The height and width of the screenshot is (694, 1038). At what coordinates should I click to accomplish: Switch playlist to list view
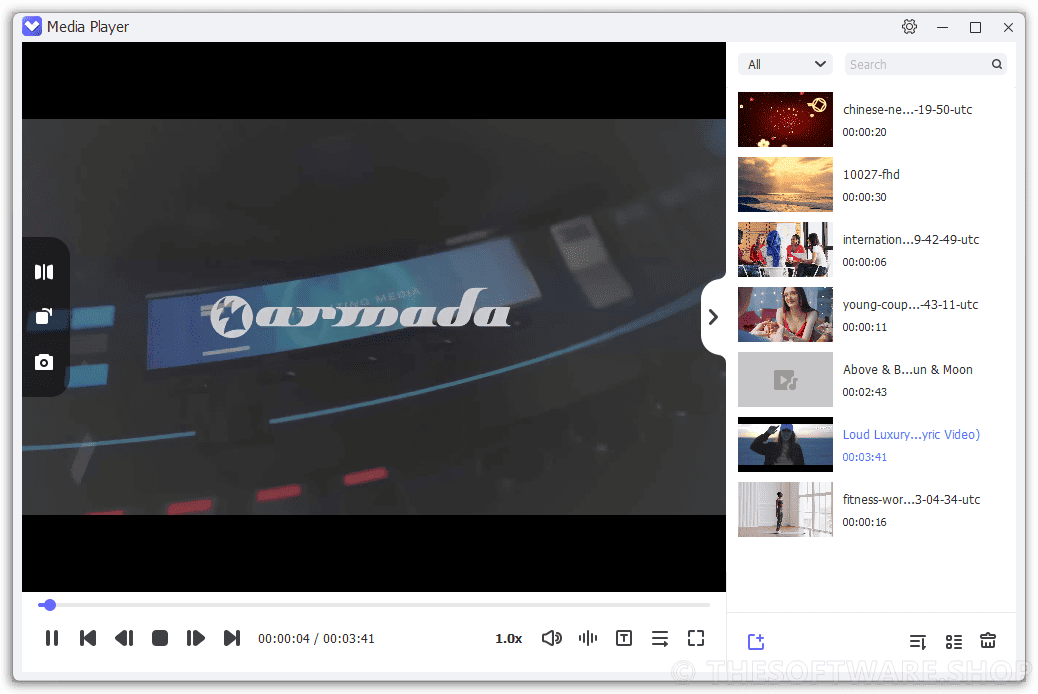(954, 641)
